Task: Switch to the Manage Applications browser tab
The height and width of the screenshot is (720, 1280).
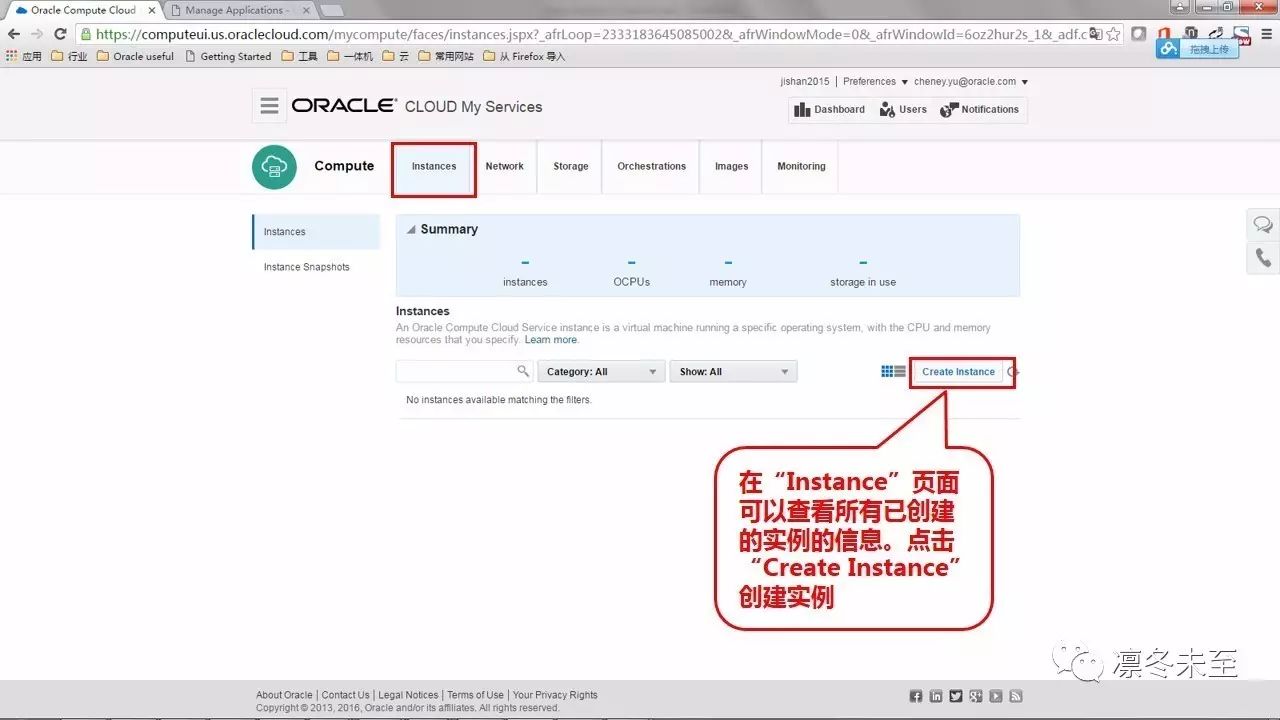Action: tap(238, 10)
